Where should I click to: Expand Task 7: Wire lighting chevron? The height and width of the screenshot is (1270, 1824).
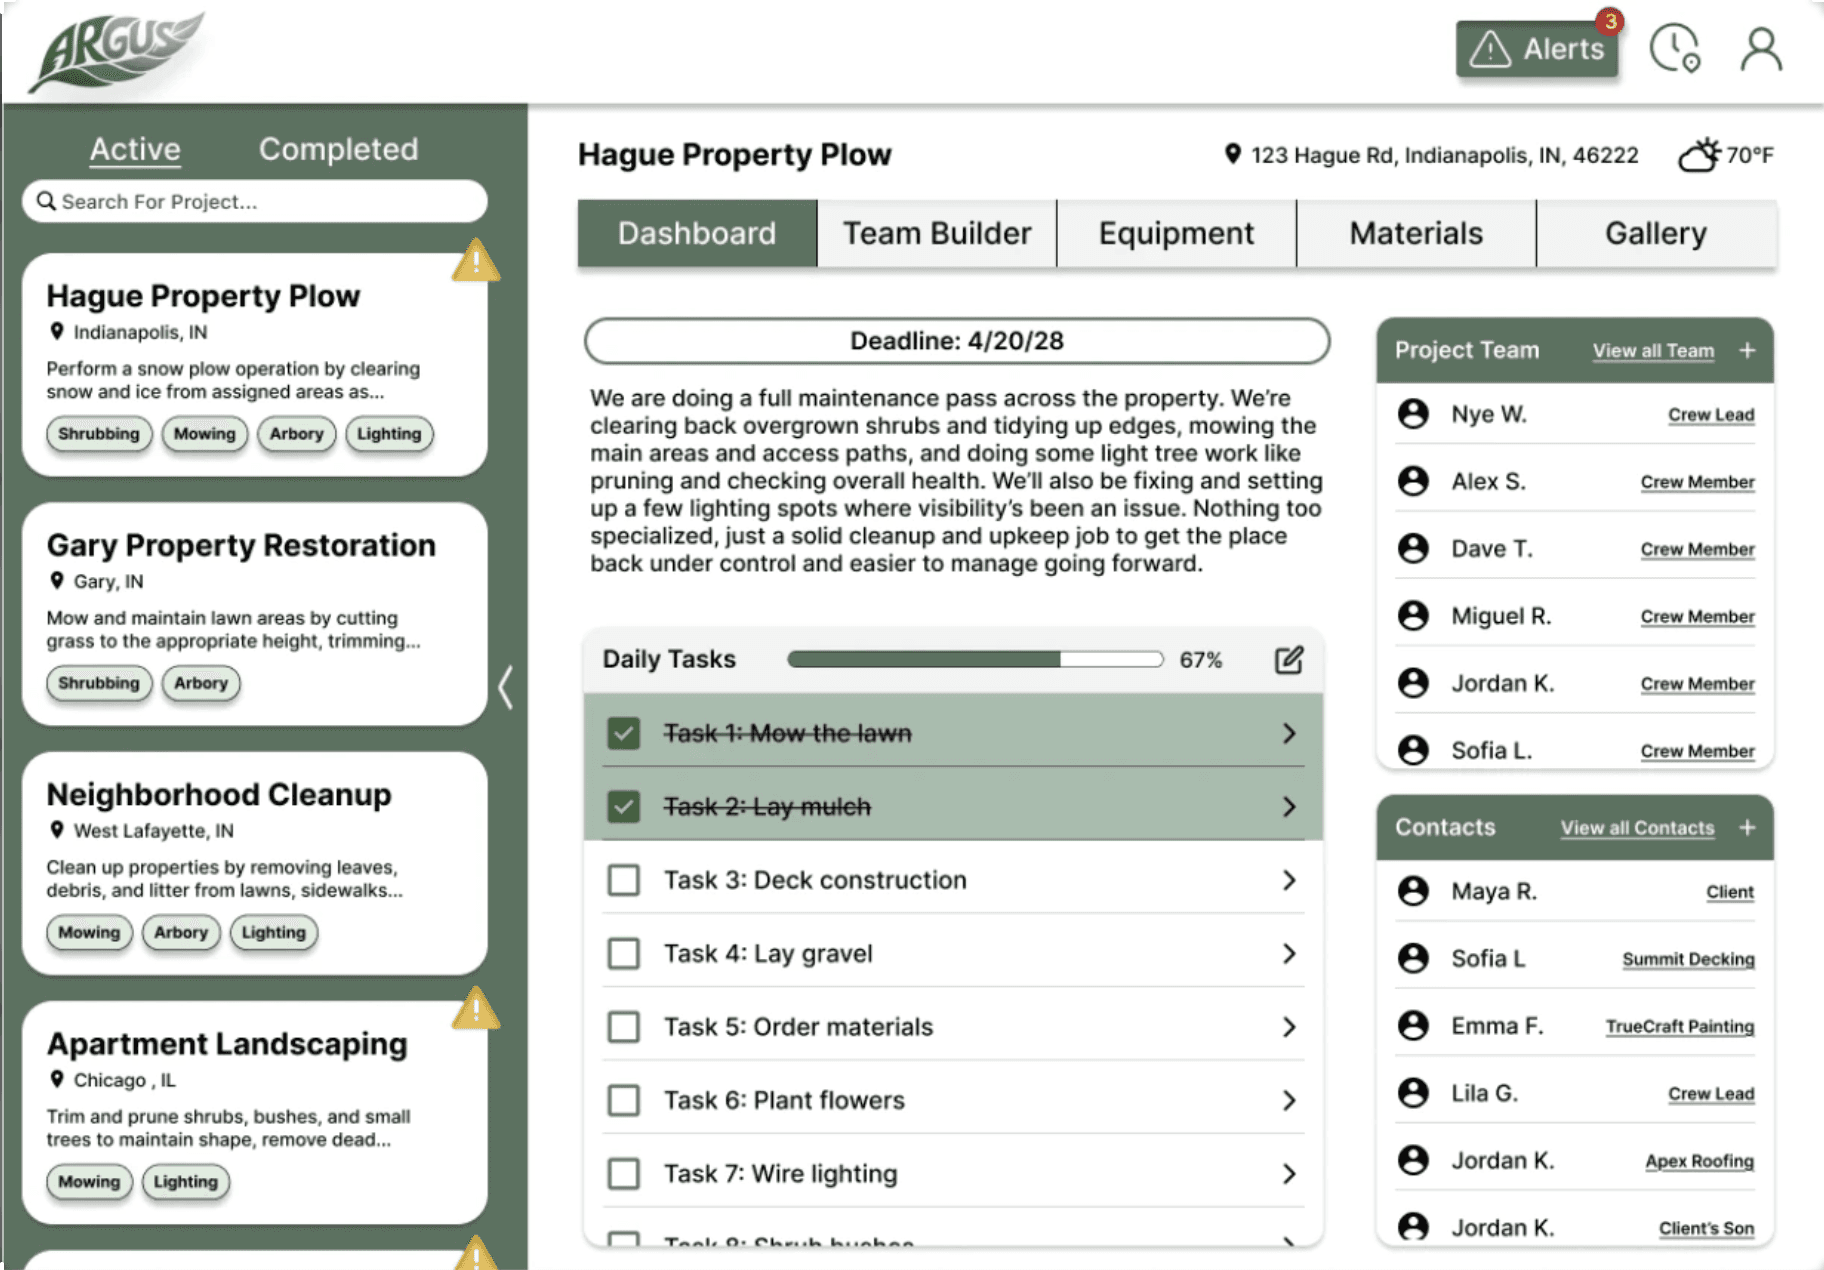(1289, 1174)
